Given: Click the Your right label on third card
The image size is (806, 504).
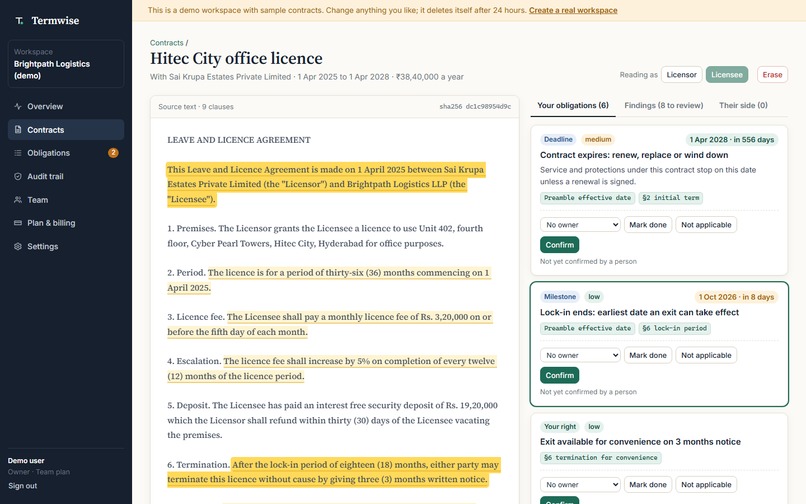Looking at the screenshot, I should click(560, 427).
